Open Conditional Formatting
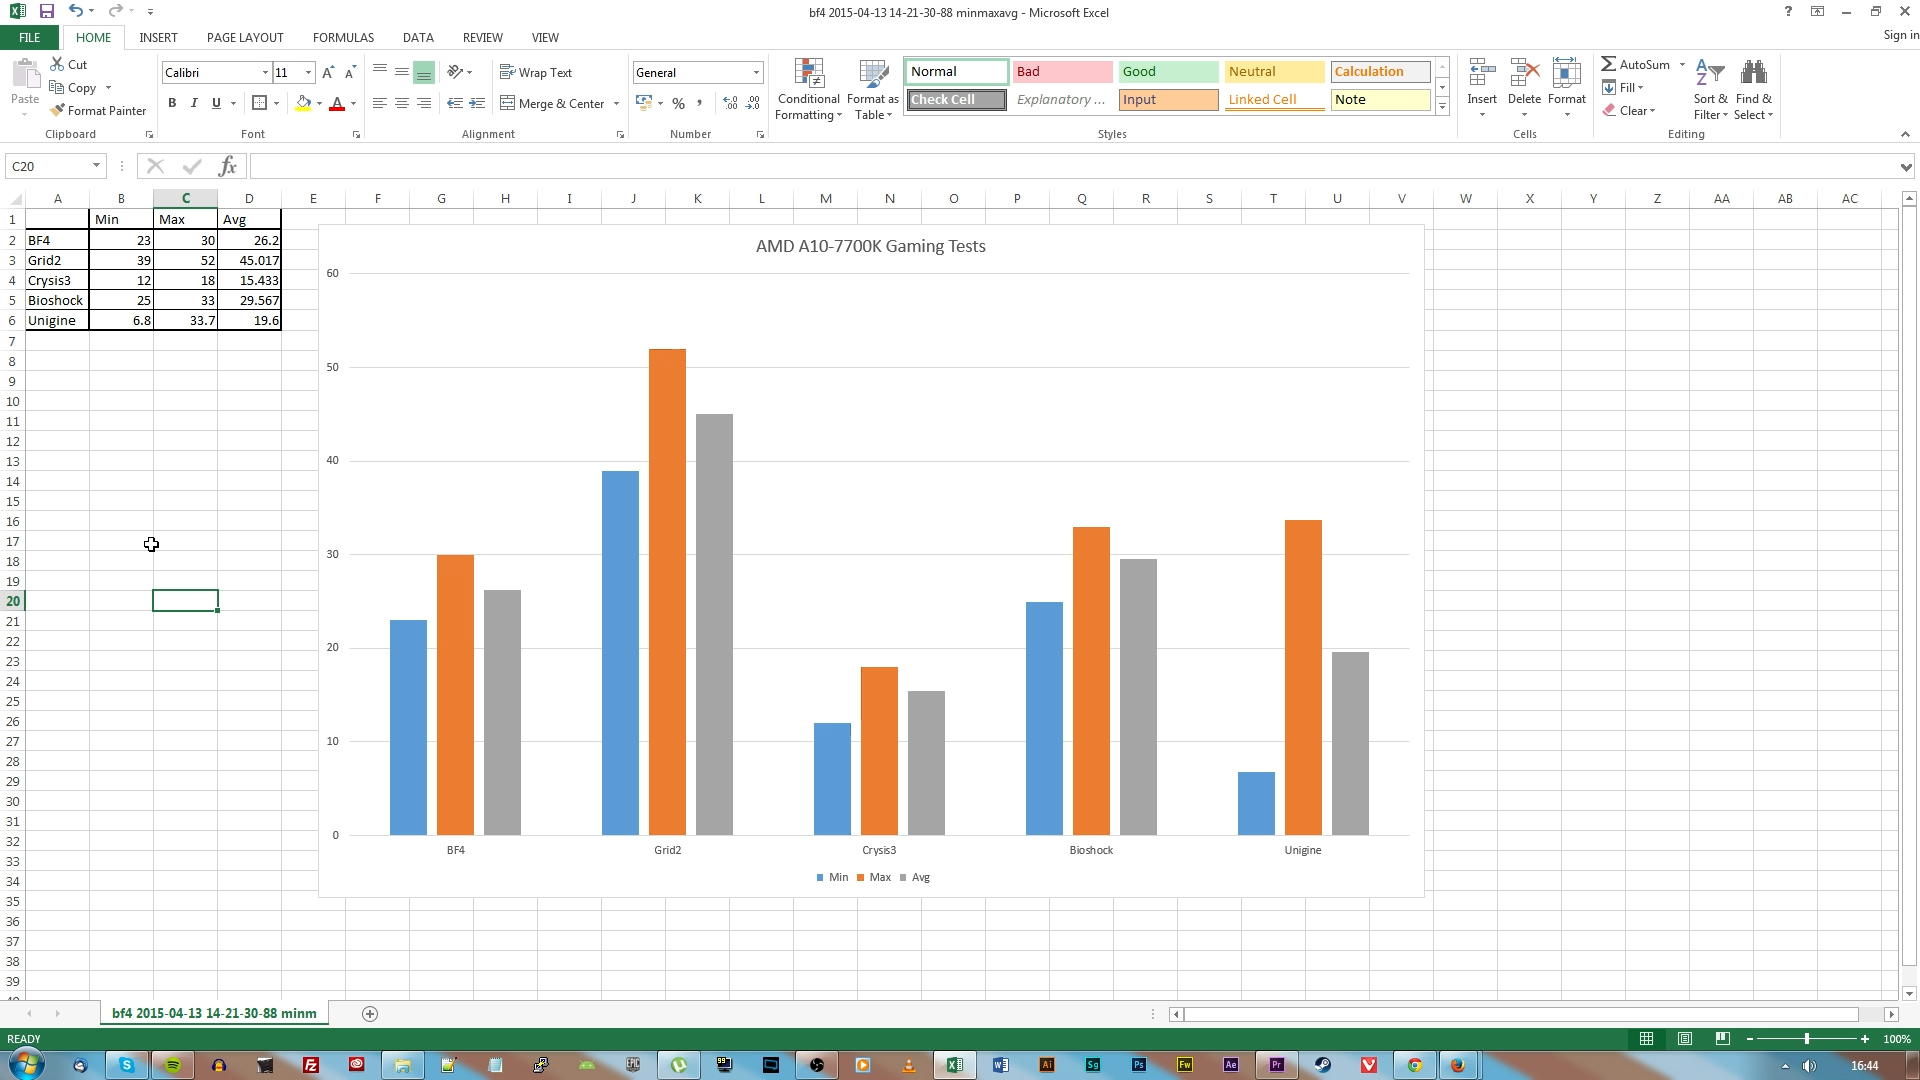 [x=808, y=90]
